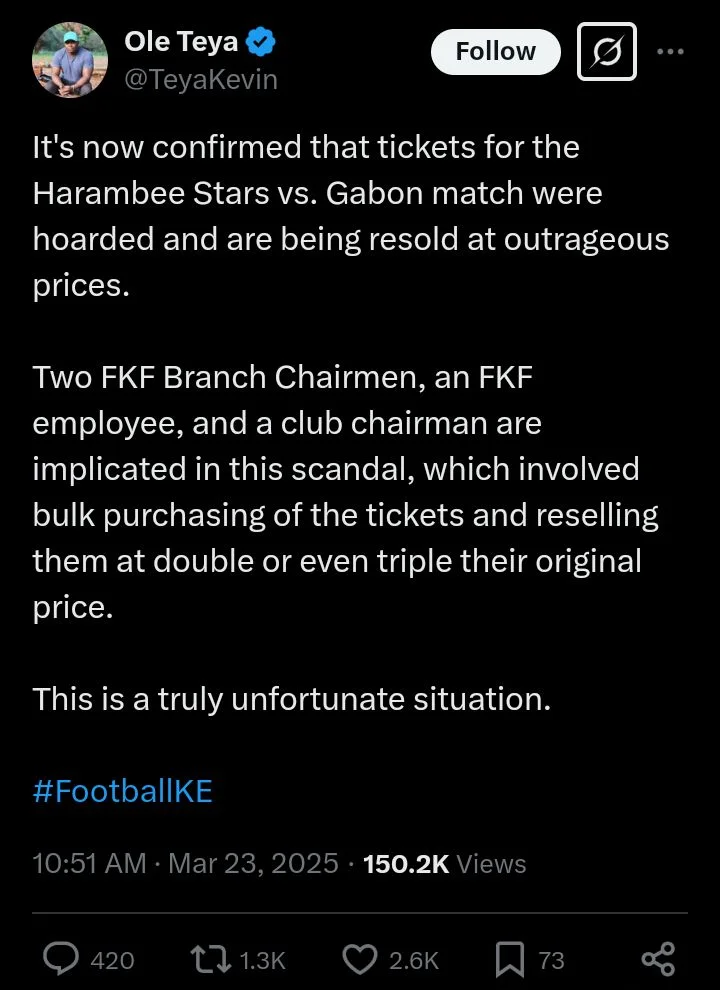
Task: Open the share icon
Action: [658, 960]
